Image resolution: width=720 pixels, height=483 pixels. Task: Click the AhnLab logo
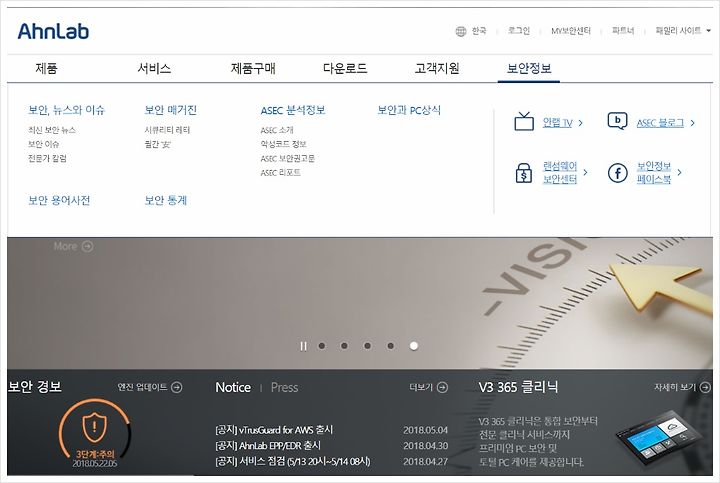tap(53, 31)
